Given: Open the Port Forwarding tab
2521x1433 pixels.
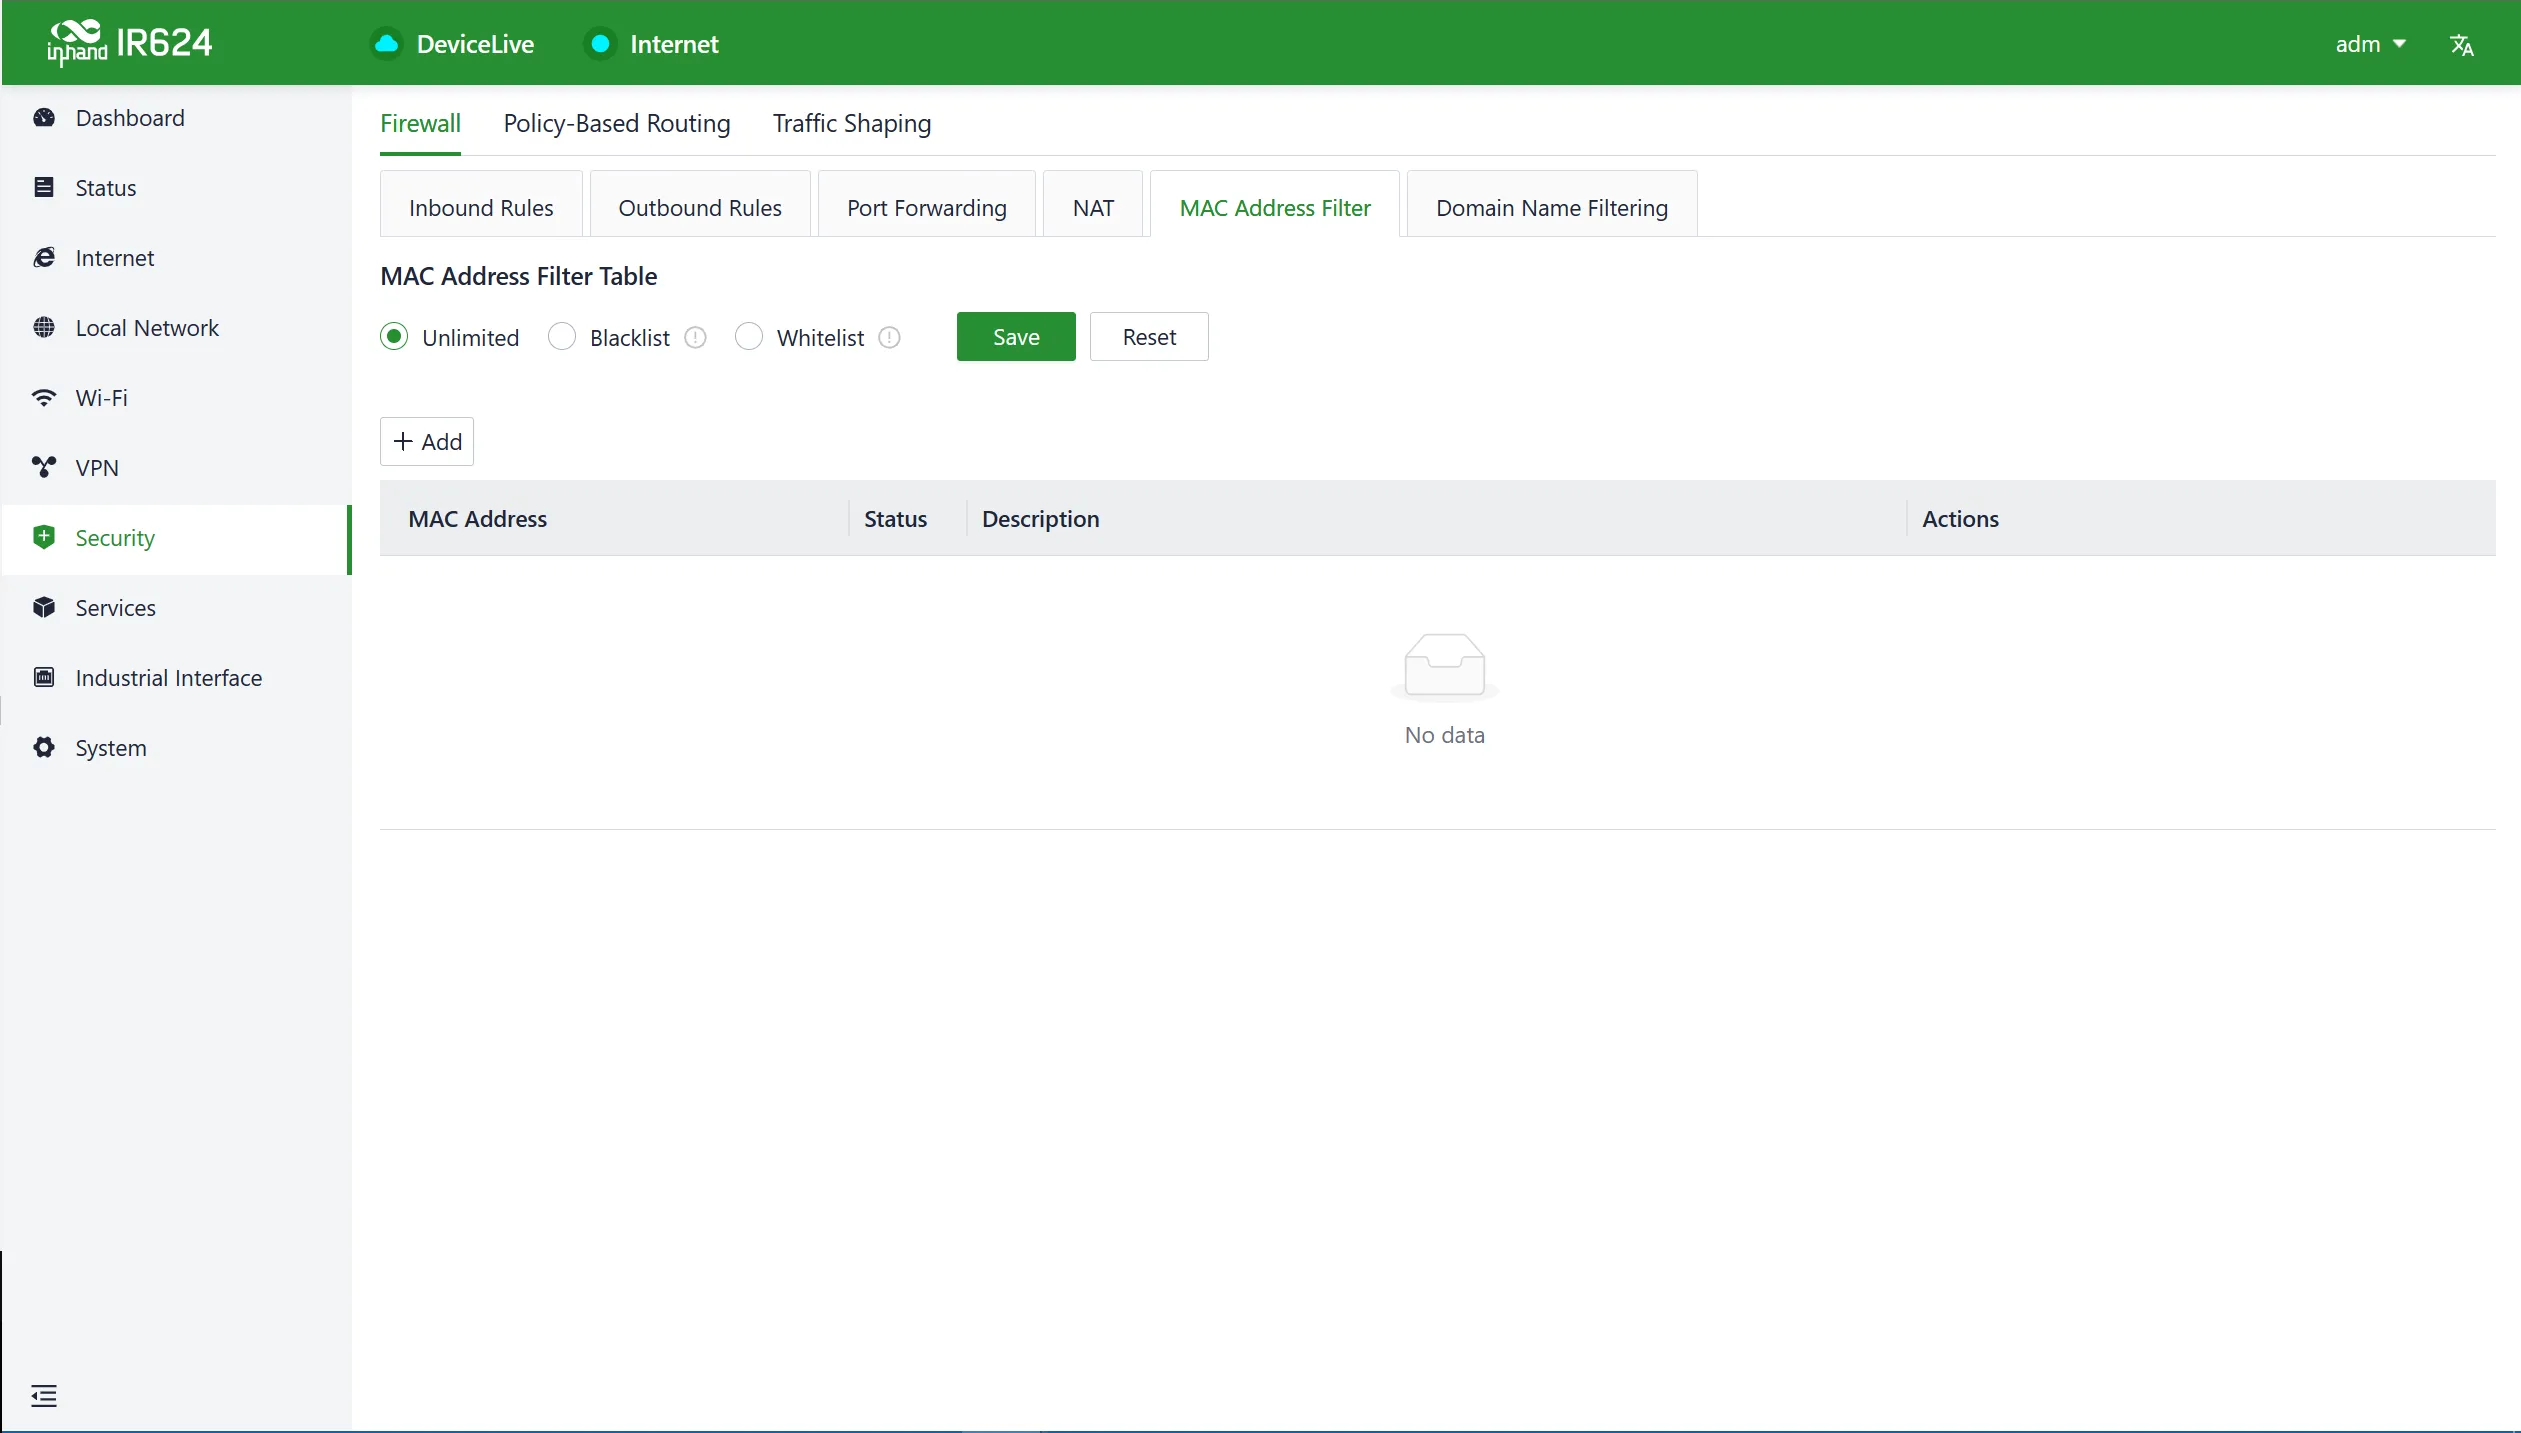Looking at the screenshot, I should pos(927,207).
